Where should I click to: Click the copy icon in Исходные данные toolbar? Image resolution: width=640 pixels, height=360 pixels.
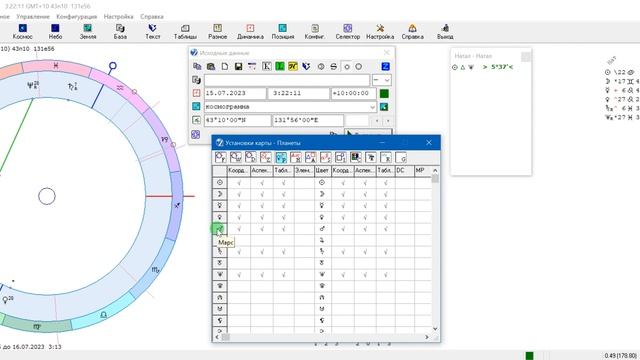pos(197,67)
